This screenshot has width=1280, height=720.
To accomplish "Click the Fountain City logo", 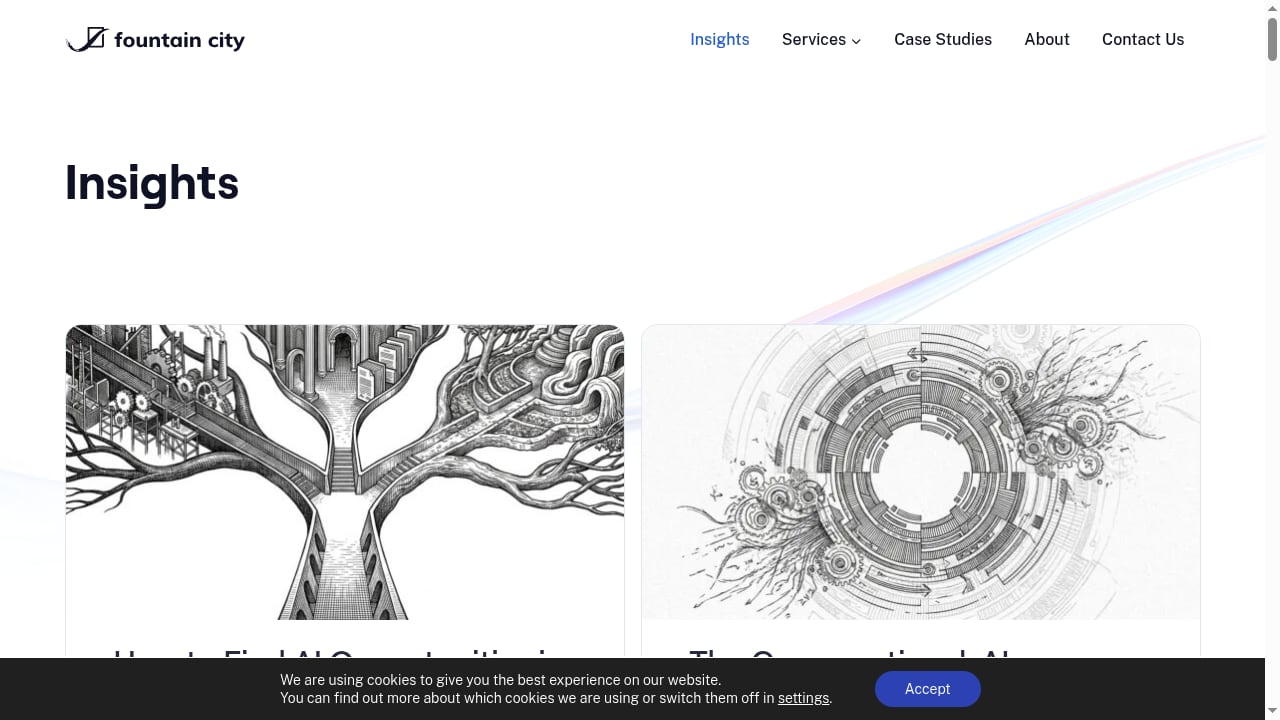I will 155,40.
